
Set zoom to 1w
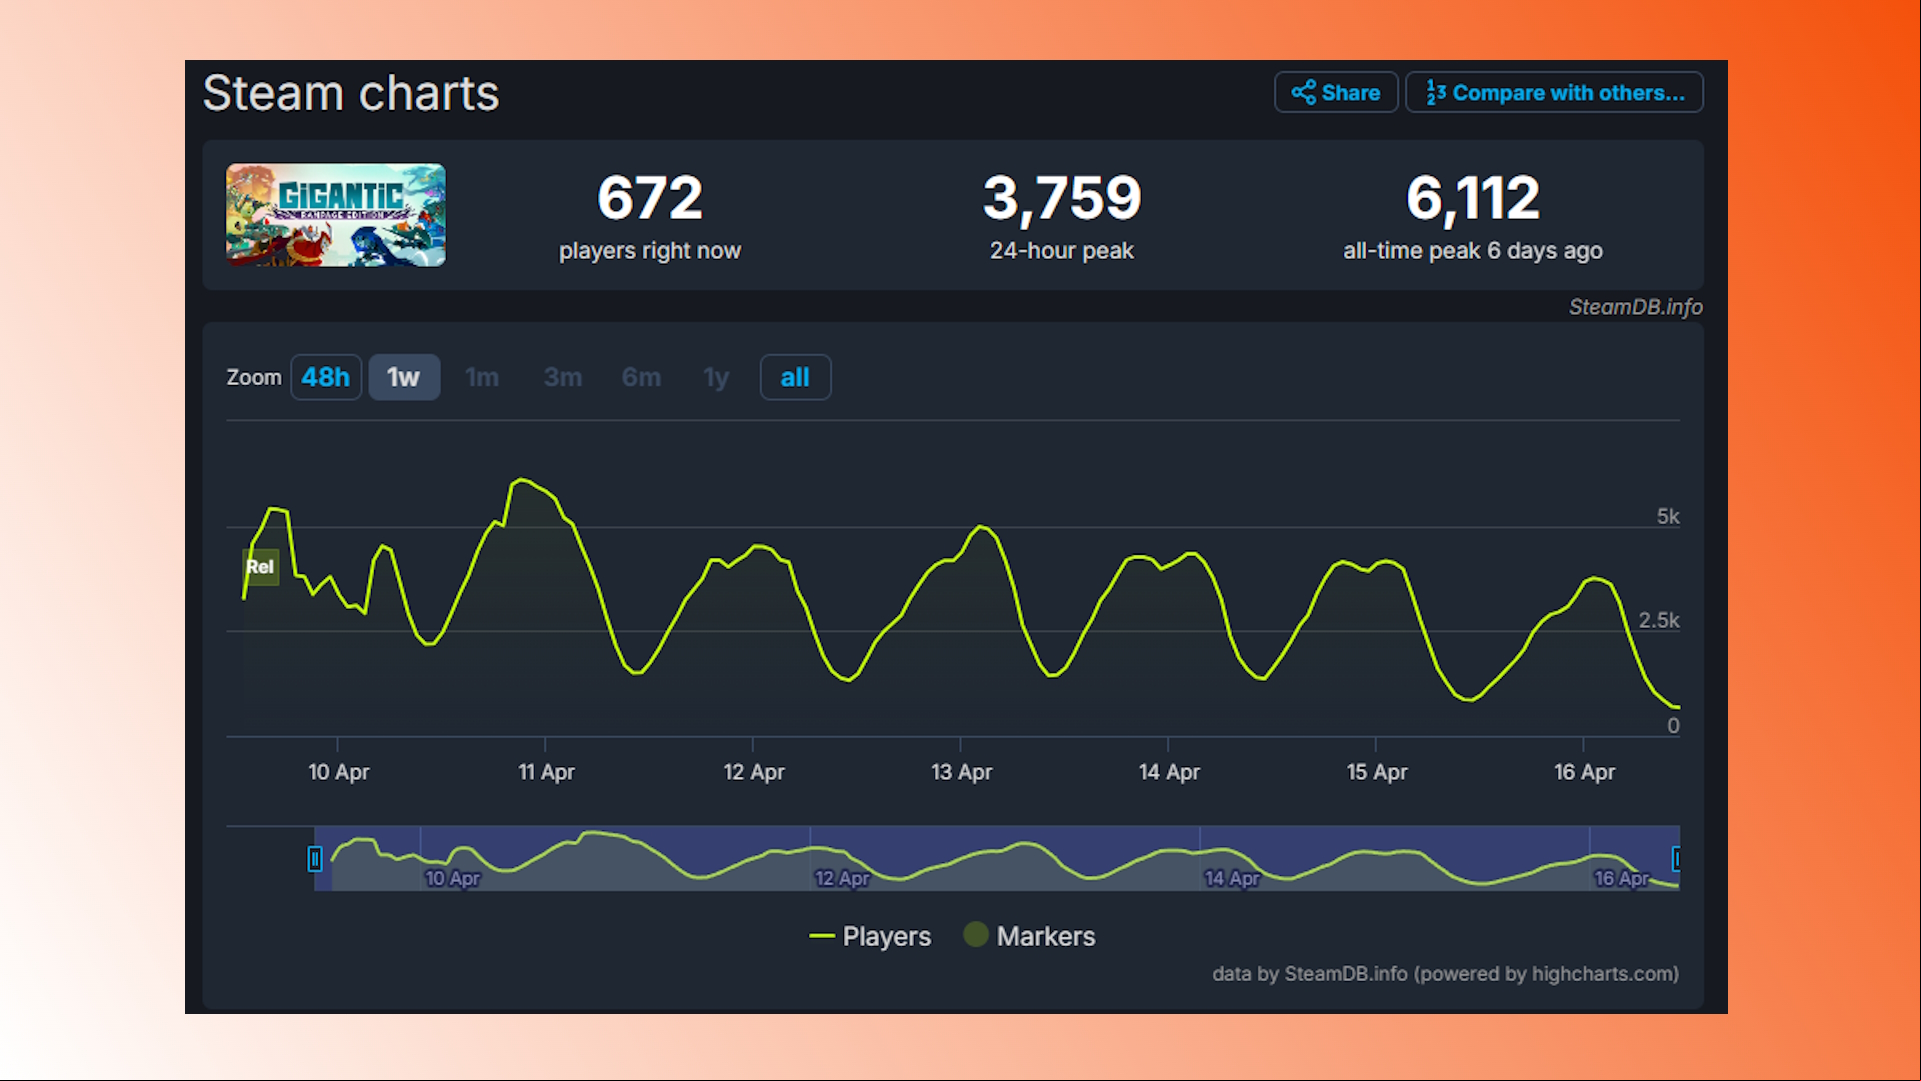click(404, 377)
